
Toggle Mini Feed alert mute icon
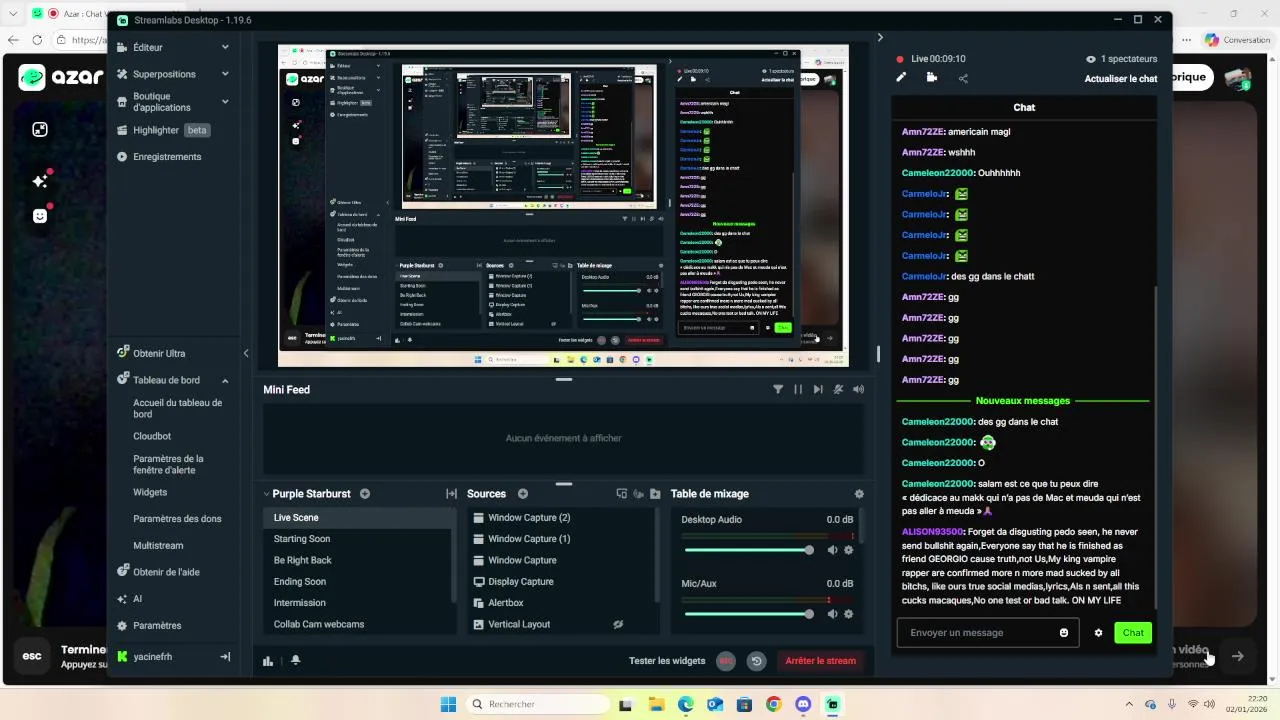838,389
